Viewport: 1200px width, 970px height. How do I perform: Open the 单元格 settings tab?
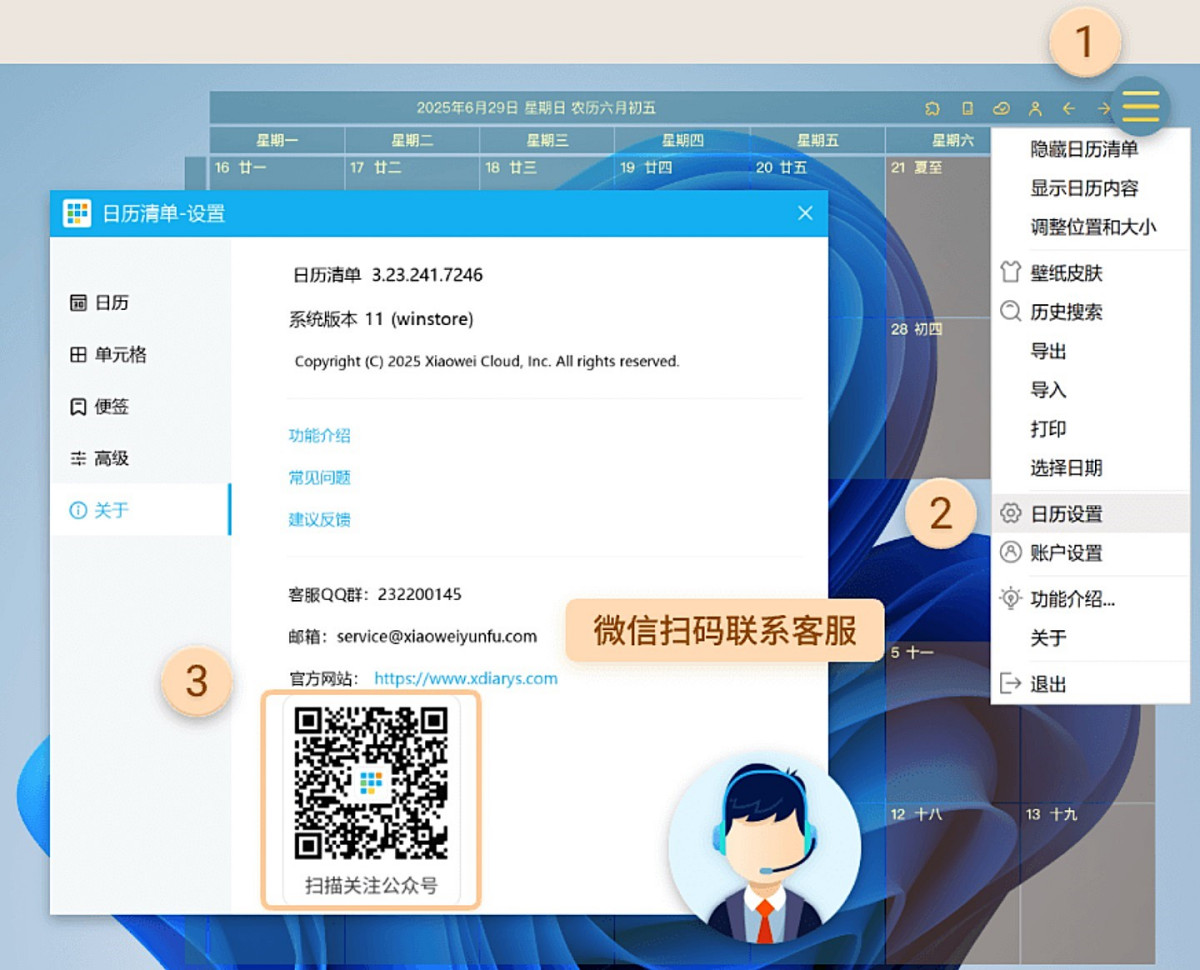tap(120, 355)
